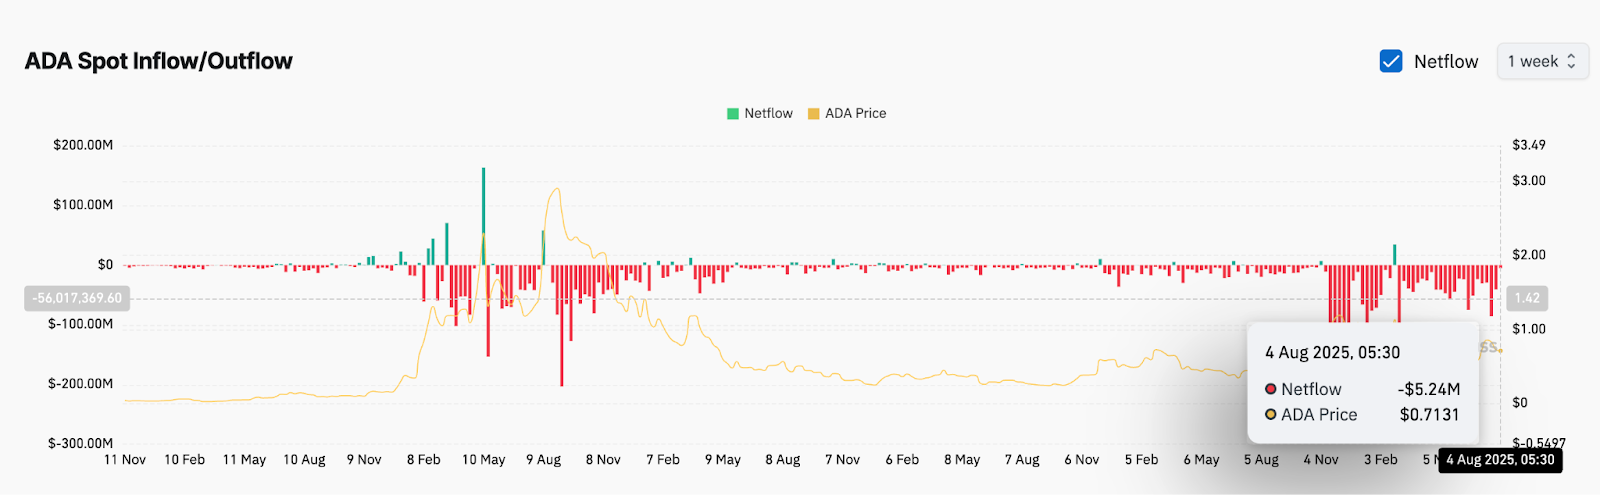The height and width of the screenshot is (495, 1600).
Task: Click the ADA Spot Inflow/Outflow title
Action: (x=159, y=61)
